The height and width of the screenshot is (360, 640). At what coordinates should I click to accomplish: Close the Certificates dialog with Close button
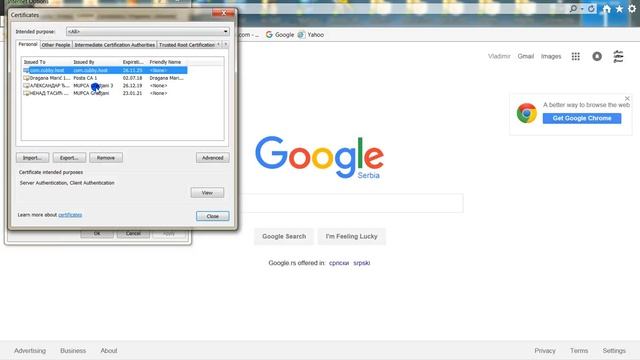(x=213, y=216)
